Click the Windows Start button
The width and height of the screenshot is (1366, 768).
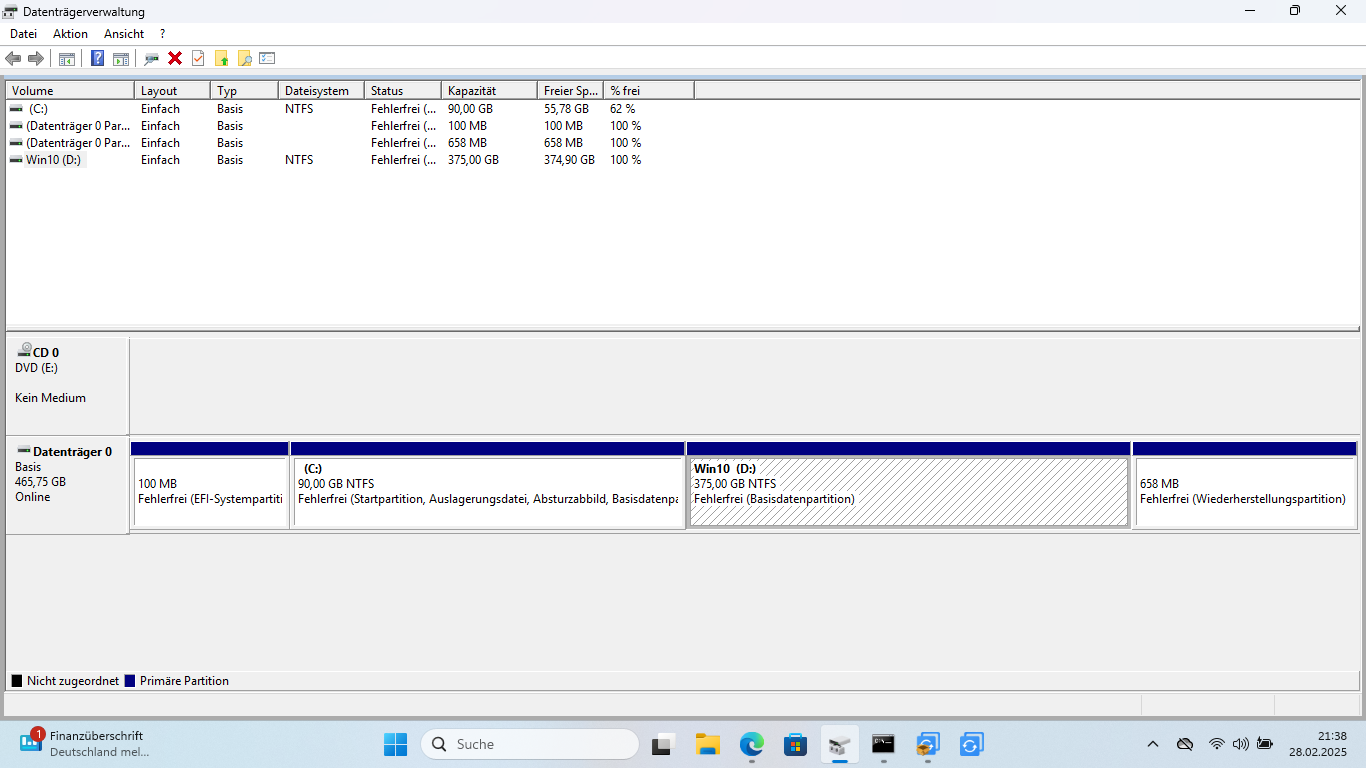pos(395,744)
